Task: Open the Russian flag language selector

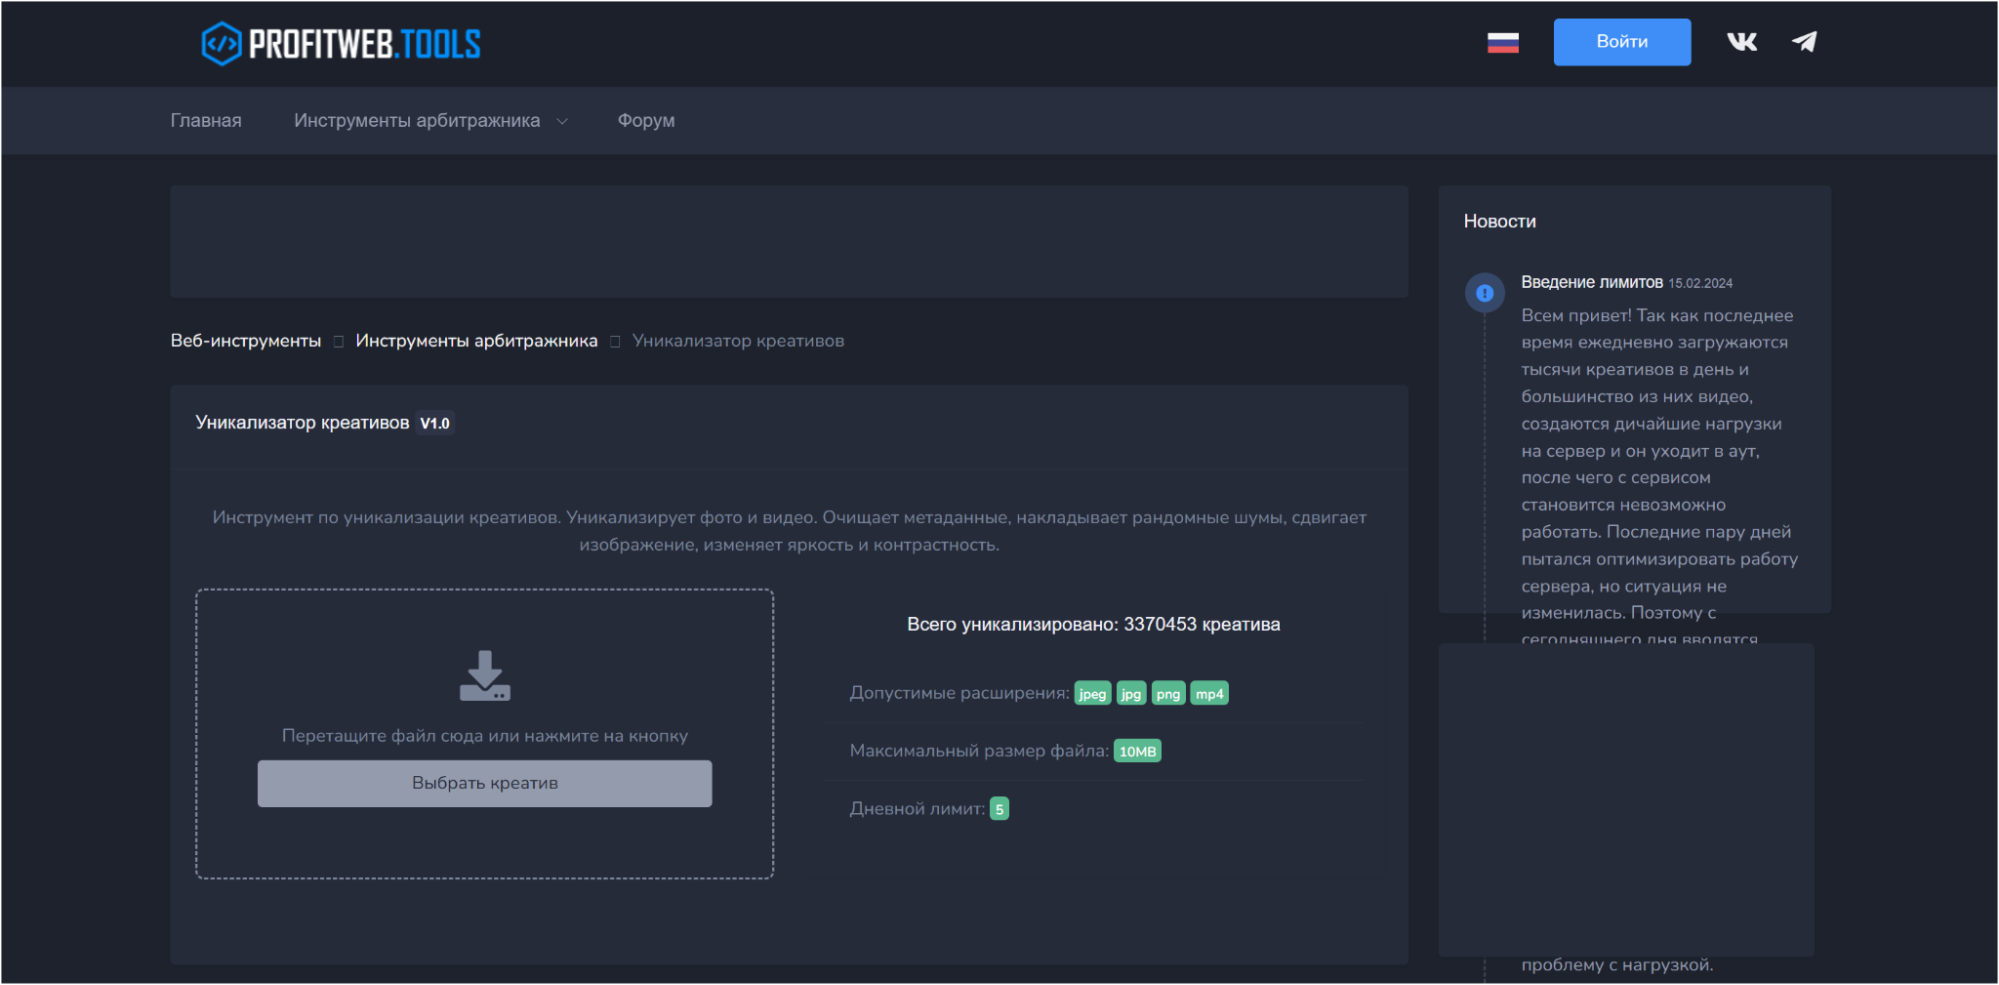Action: tap(1502, 42)
